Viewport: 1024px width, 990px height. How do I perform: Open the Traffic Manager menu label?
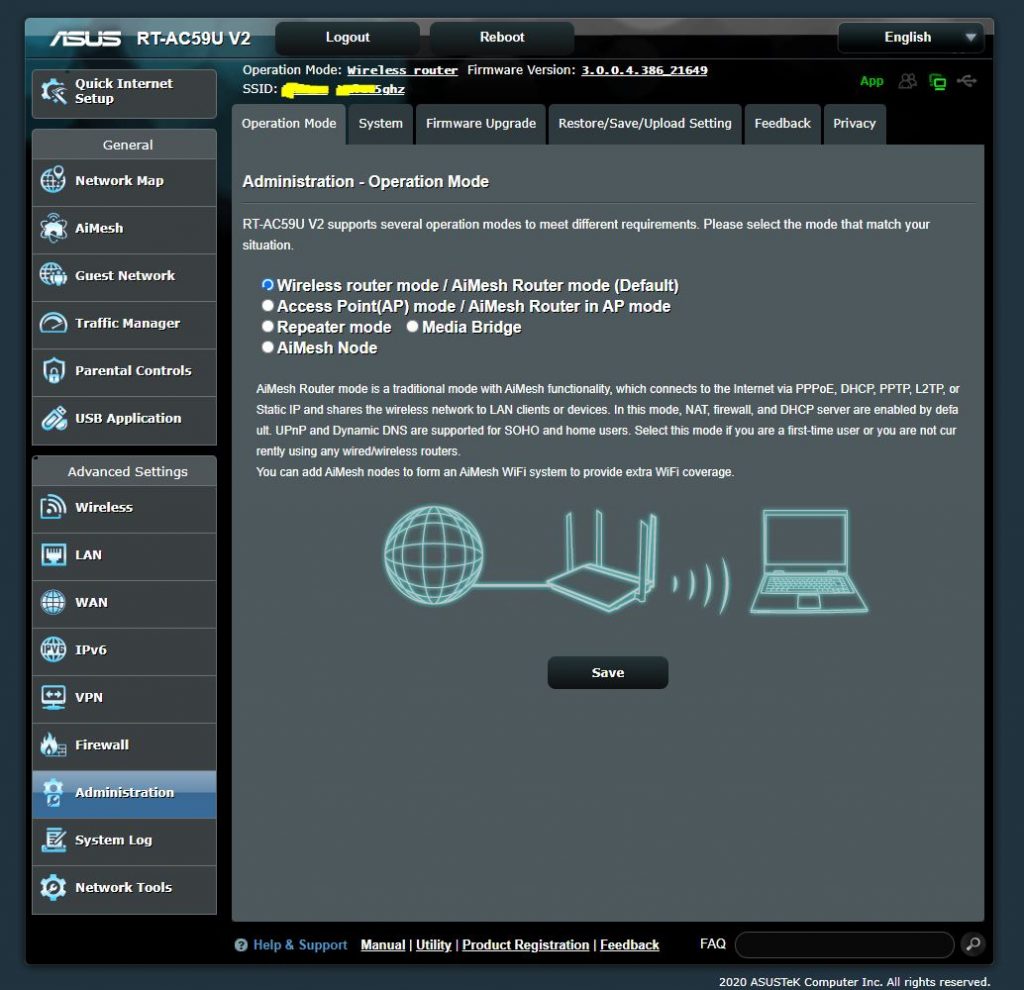127,323
